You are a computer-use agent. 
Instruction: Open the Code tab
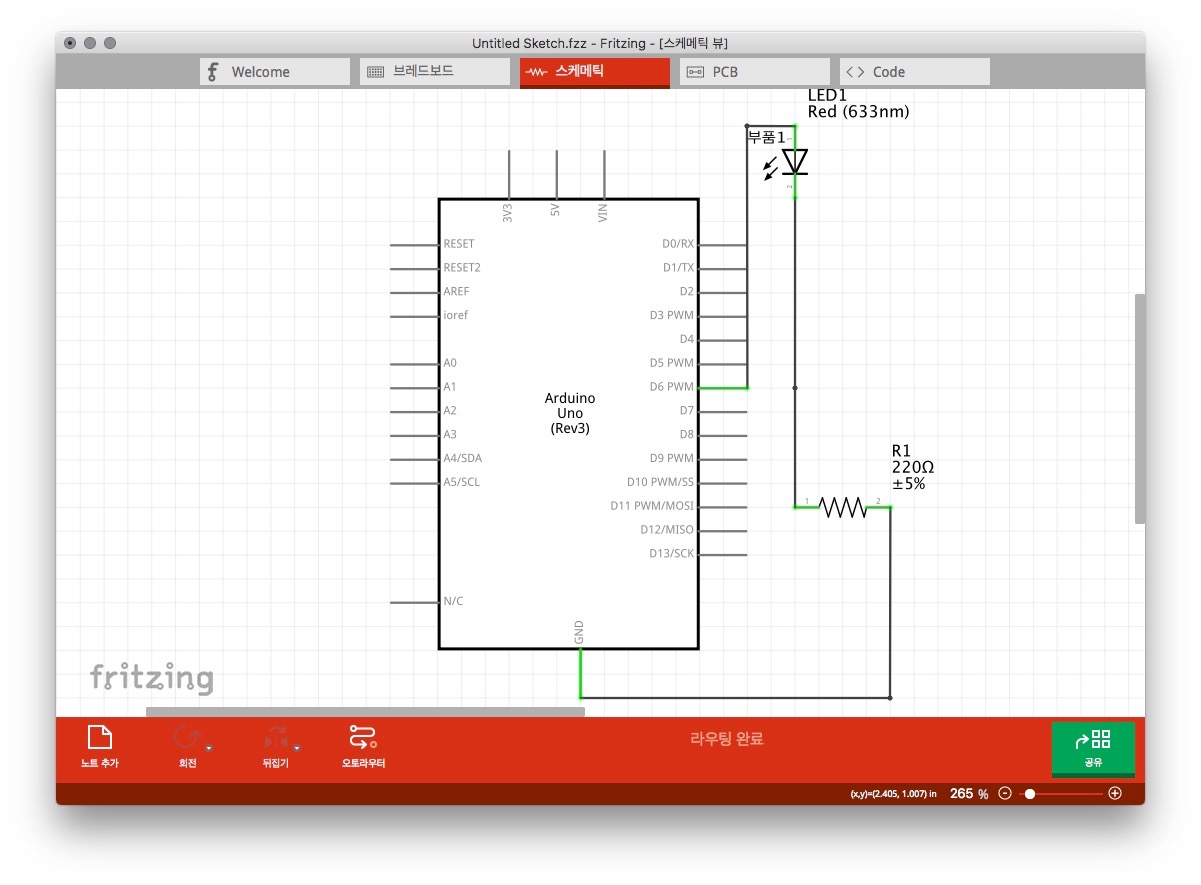(x=915, y=72)
